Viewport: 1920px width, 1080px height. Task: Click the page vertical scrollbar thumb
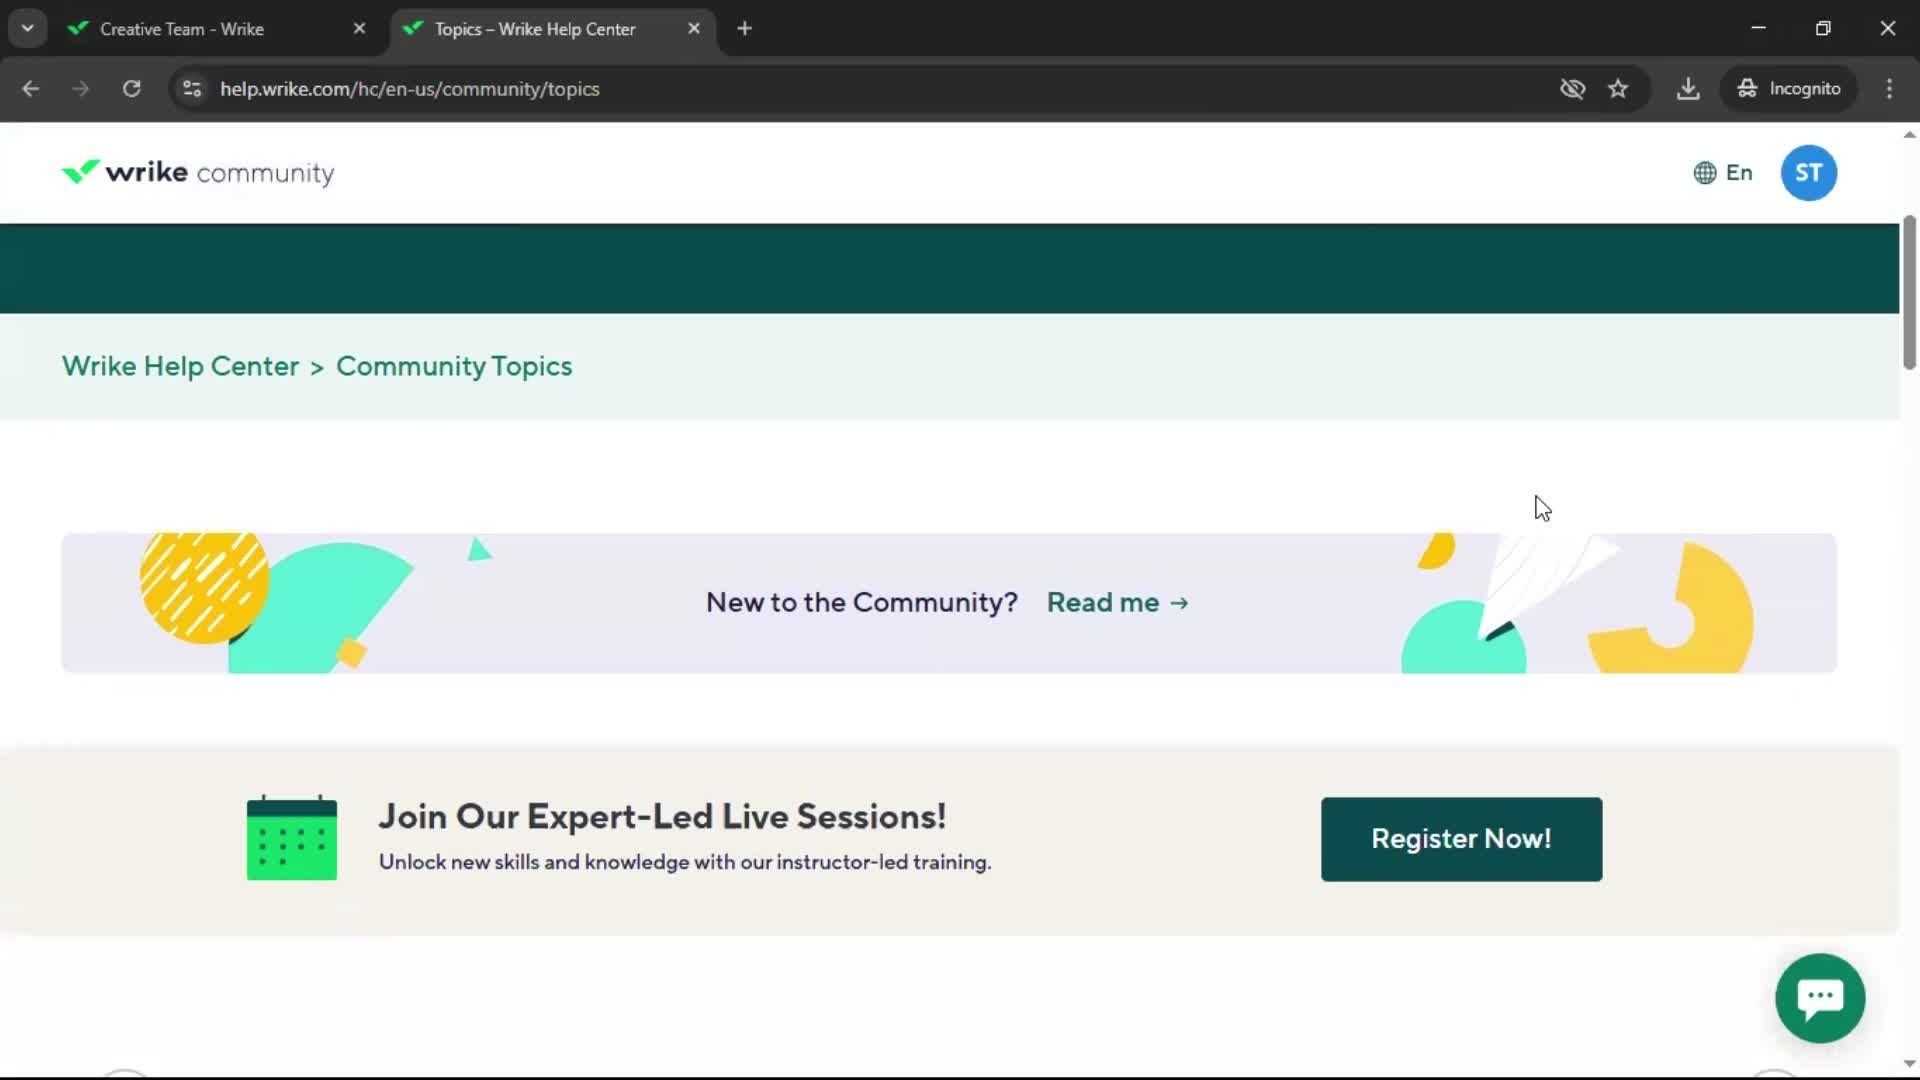[x=1908, y=292]
